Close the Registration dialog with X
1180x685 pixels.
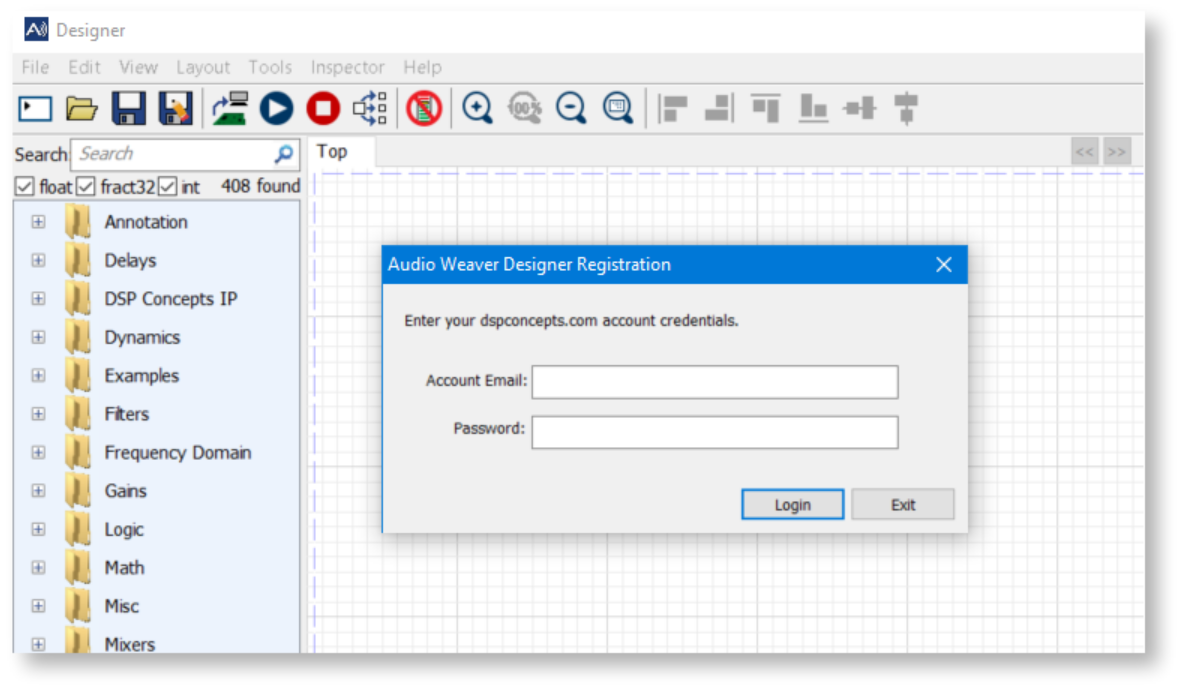[944, 265]
